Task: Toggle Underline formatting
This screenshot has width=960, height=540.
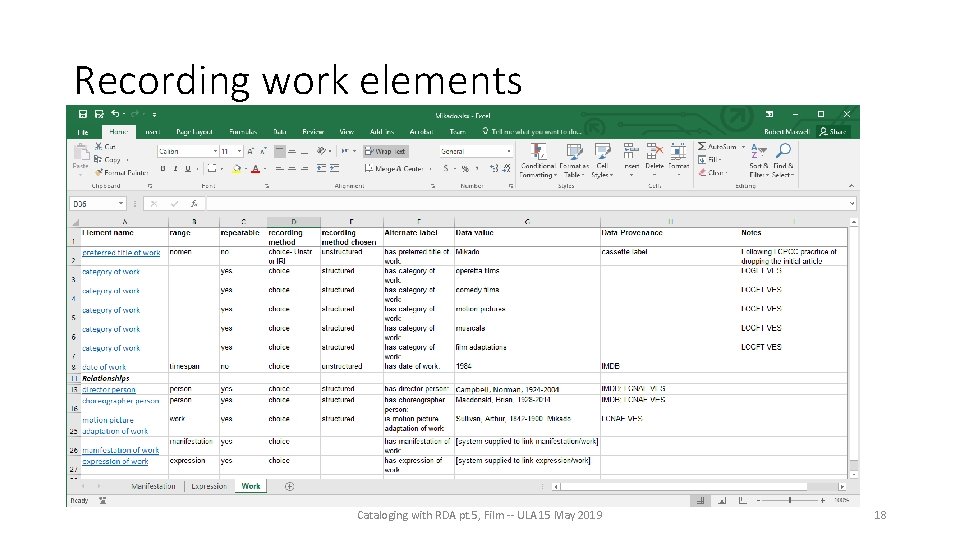Action: pos(188,168)
